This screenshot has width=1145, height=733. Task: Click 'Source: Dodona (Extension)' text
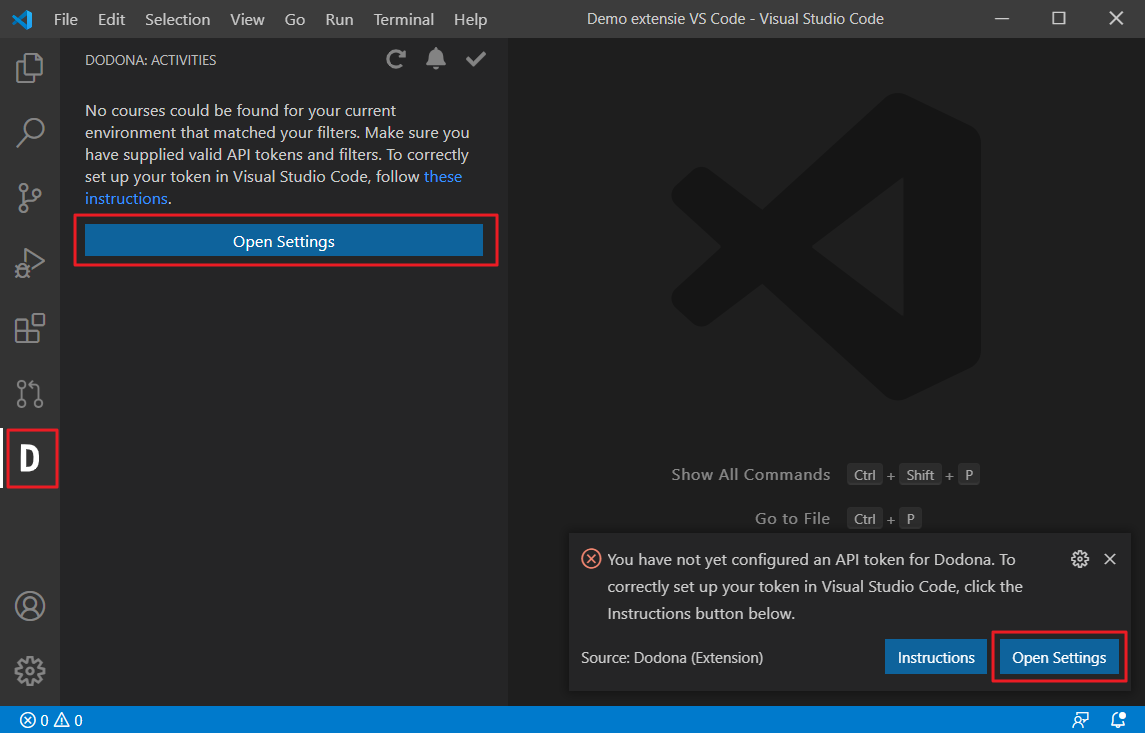point(672,658)
